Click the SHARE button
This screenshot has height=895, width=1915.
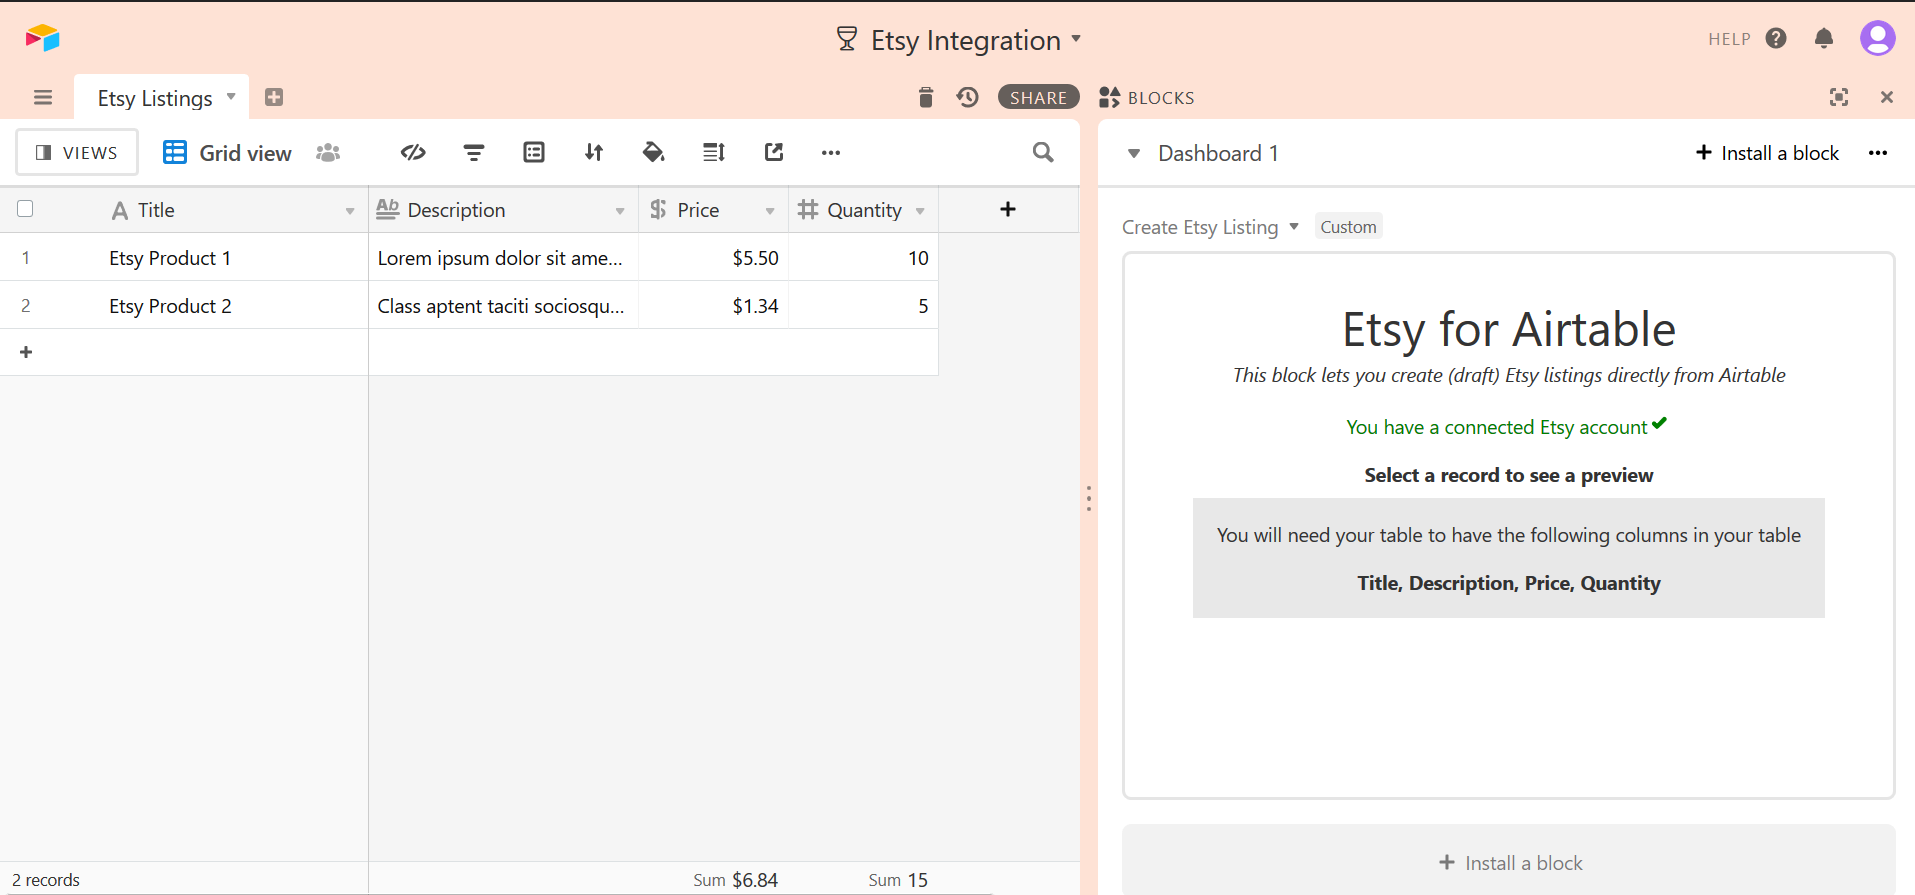[x=1038, y=97]
